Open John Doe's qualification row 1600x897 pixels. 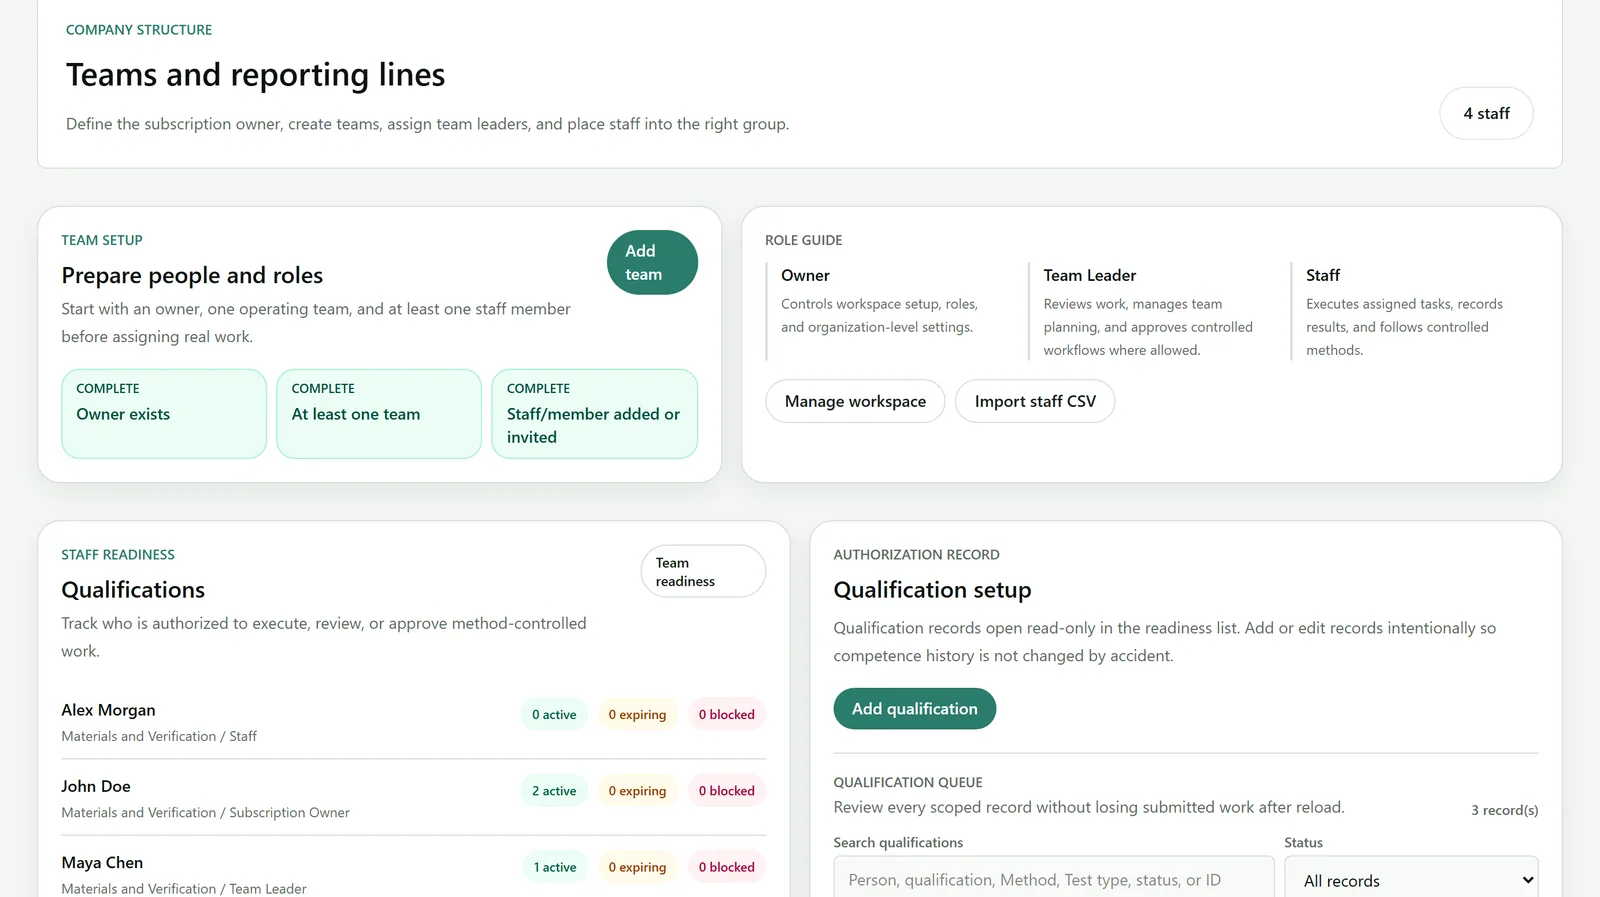[x=414, y=798]
